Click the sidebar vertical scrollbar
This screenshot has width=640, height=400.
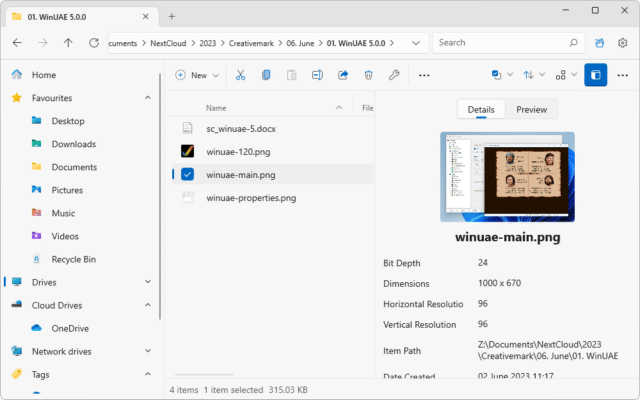click(x=160, y=196)
